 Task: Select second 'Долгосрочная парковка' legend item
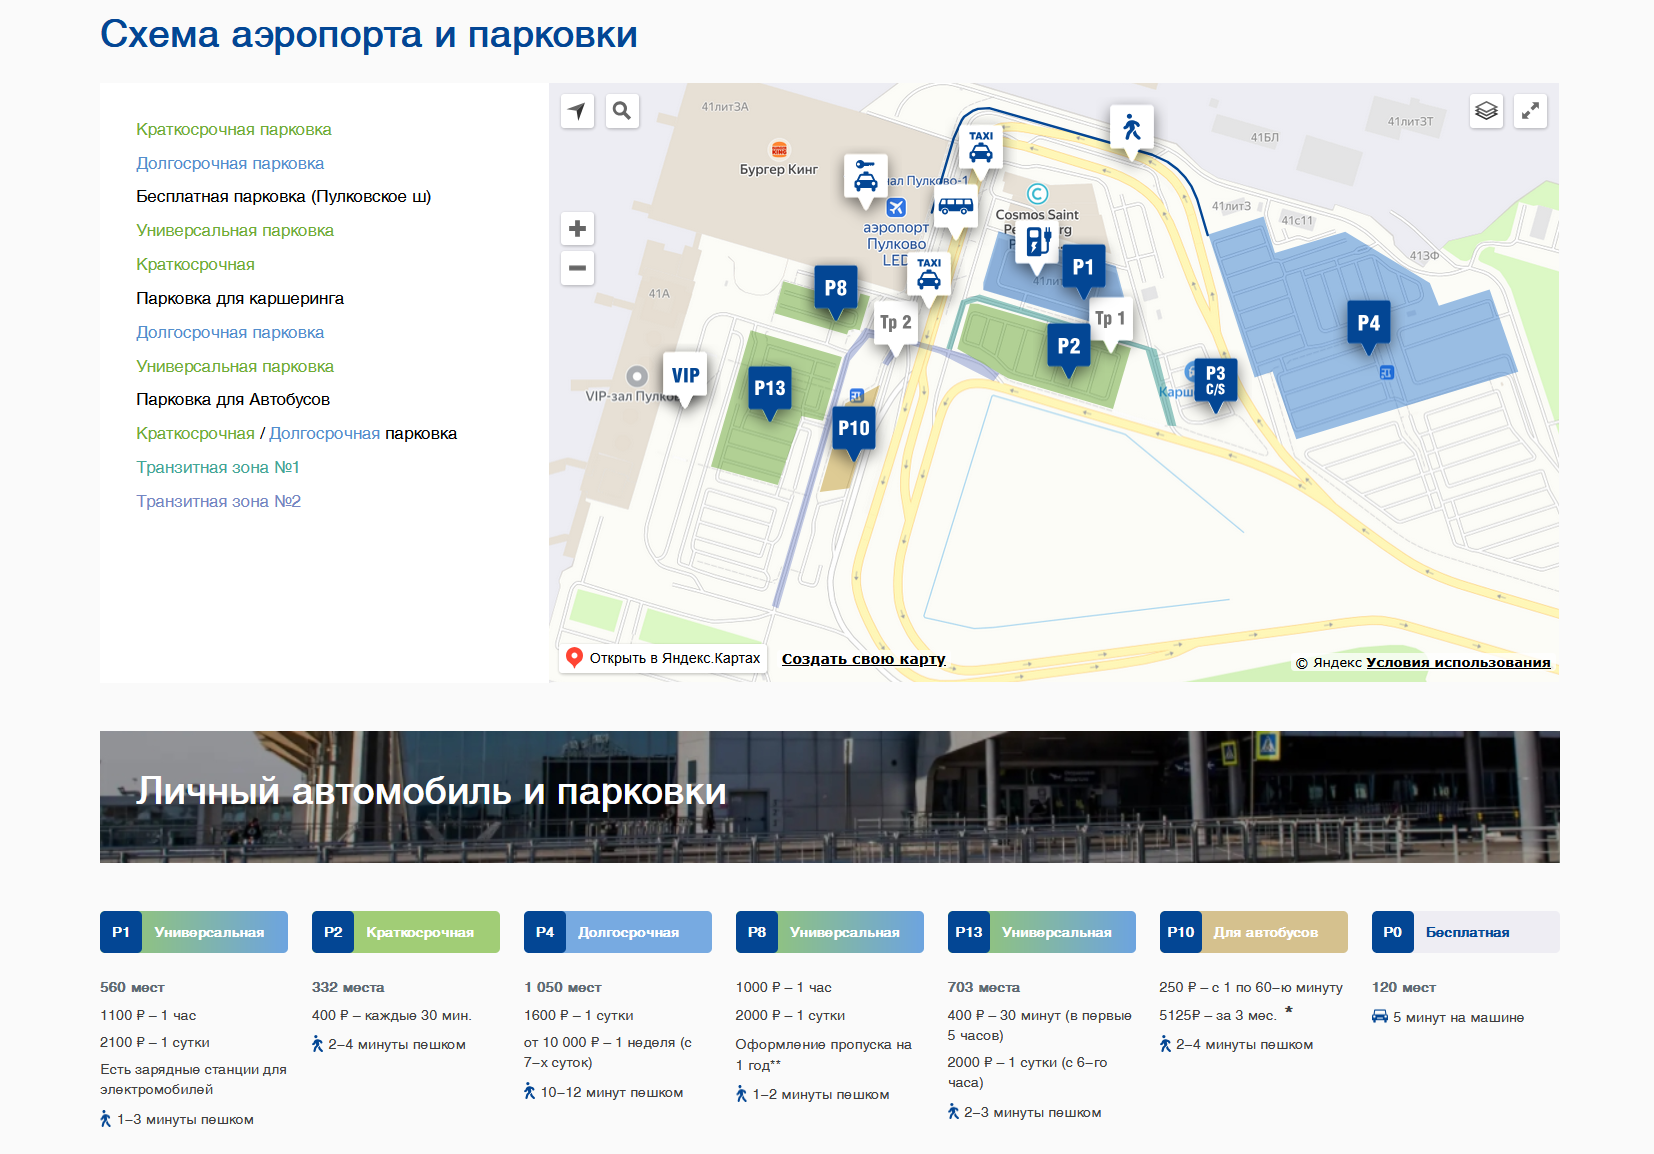230,332
